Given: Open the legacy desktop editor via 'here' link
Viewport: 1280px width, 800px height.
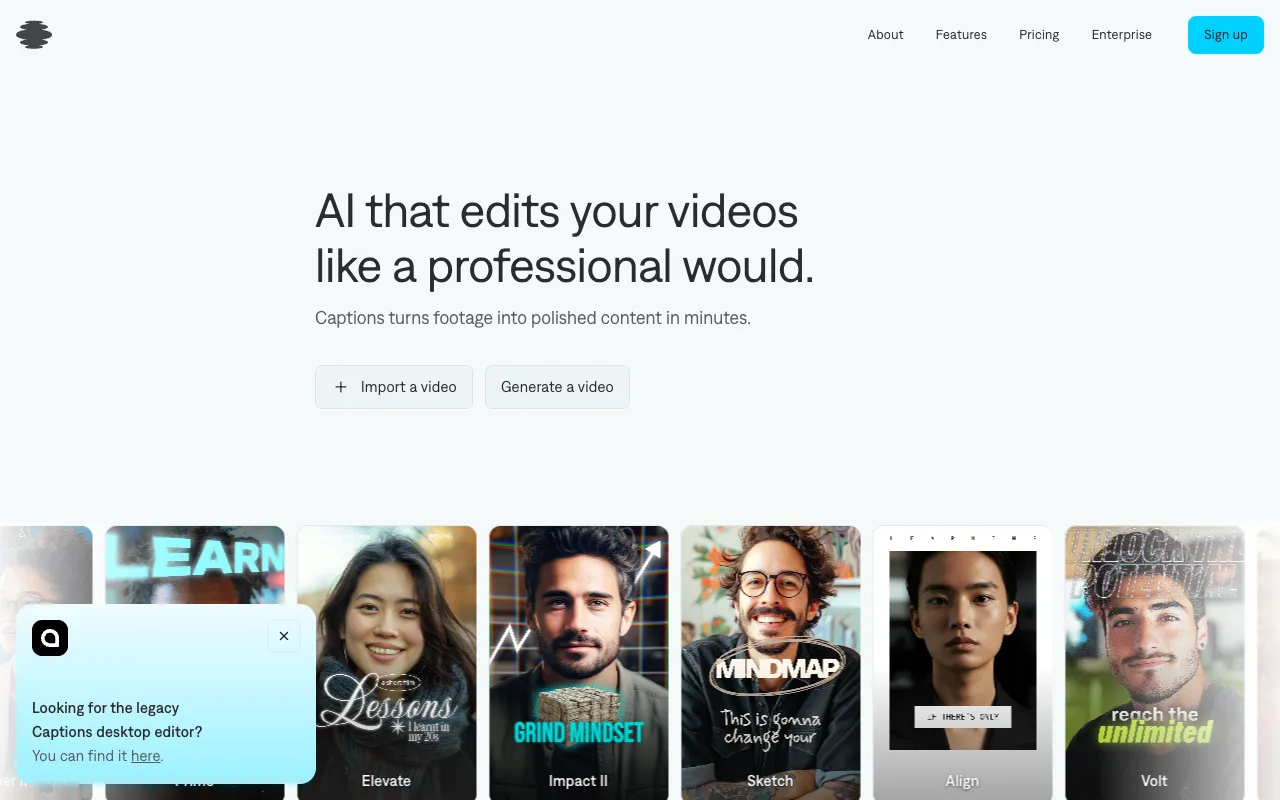Looking at the screenshot, I should [145, 755].
